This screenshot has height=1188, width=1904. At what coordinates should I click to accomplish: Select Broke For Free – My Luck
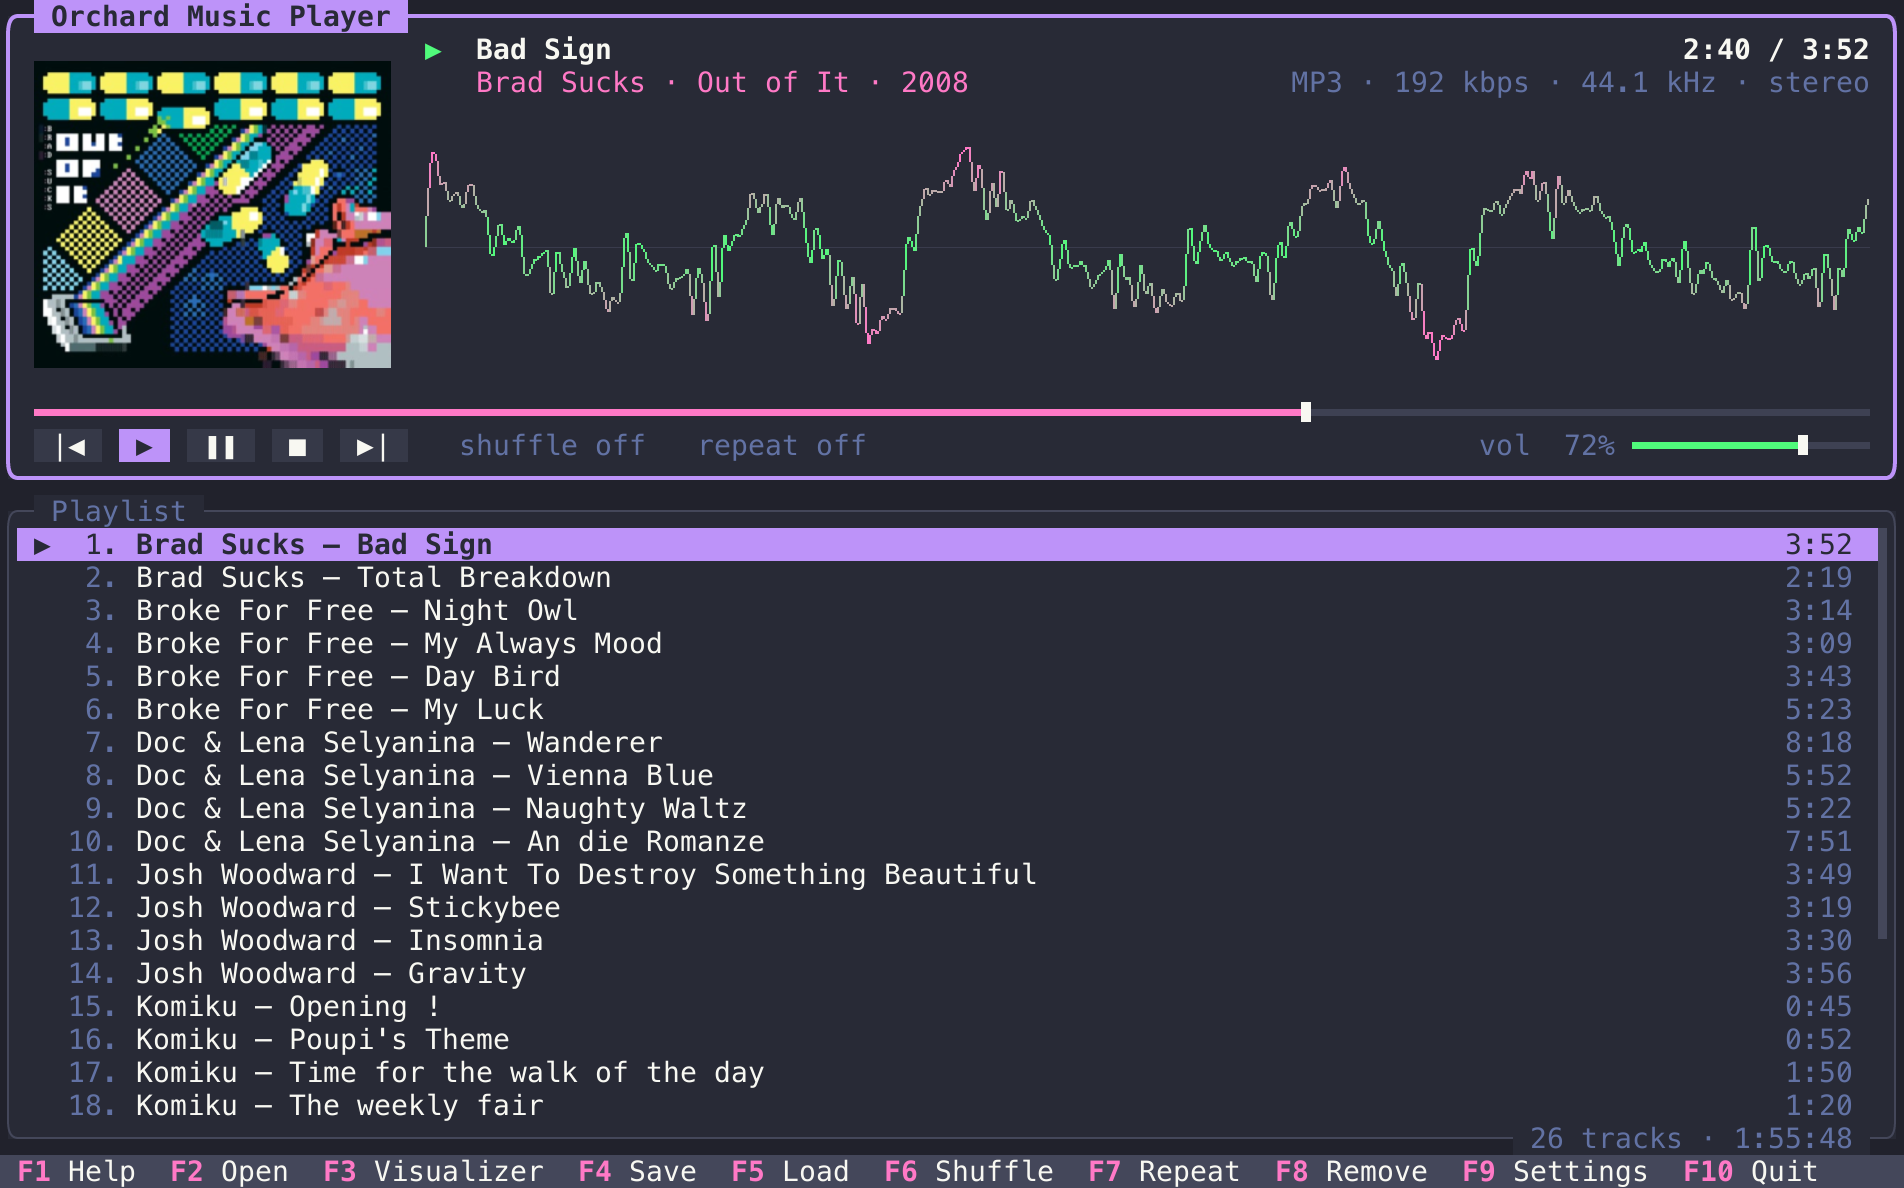coord(947,710)
